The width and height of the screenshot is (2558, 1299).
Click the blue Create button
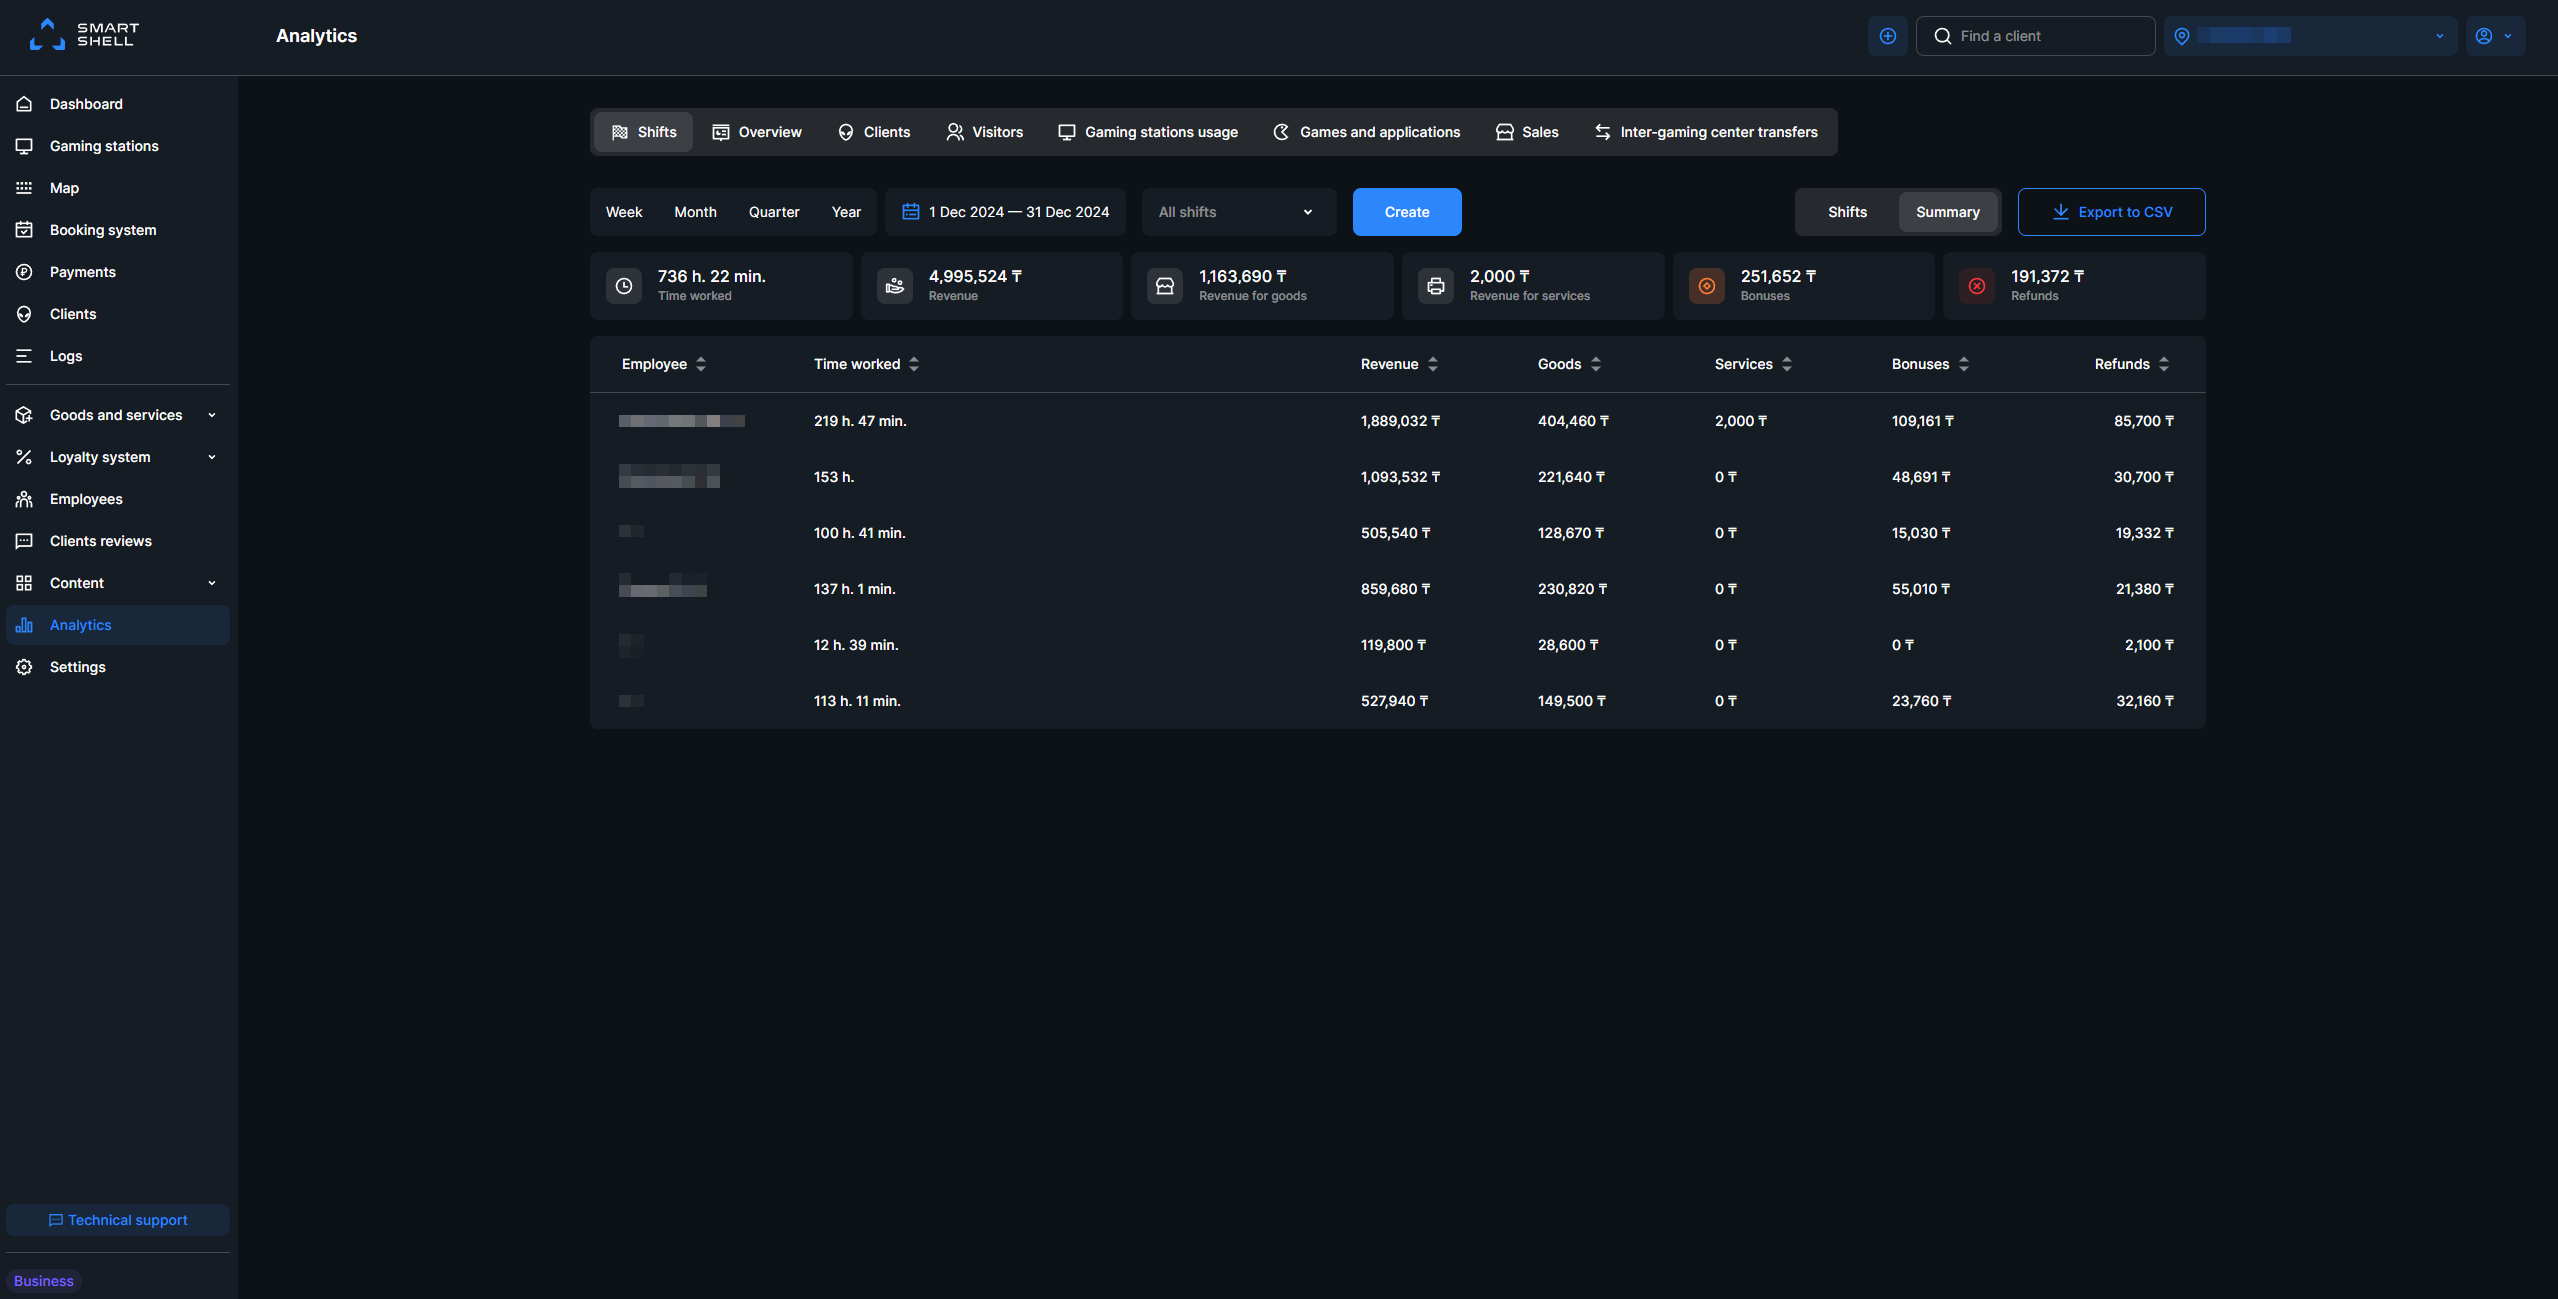tap(1407, 212)
